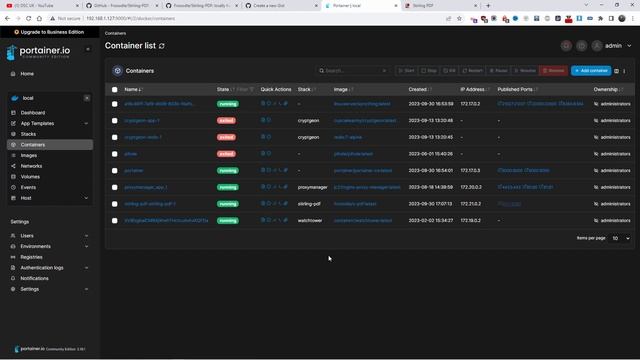Switch to the Create a new Gist tab
Image resolution: width=640 pixels, height=360 pixels.
(x=282, y=6)
